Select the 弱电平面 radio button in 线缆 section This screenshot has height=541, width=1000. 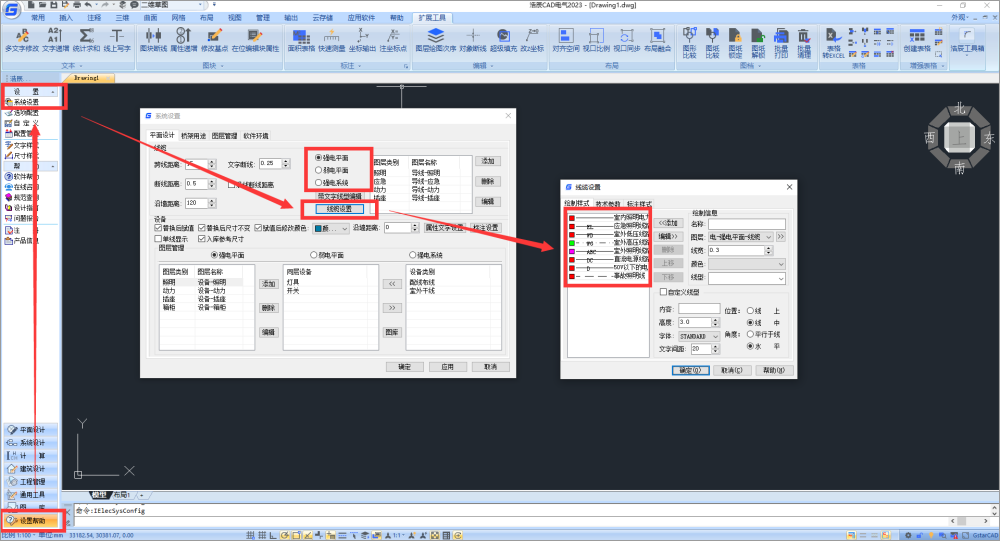point(319,170)
